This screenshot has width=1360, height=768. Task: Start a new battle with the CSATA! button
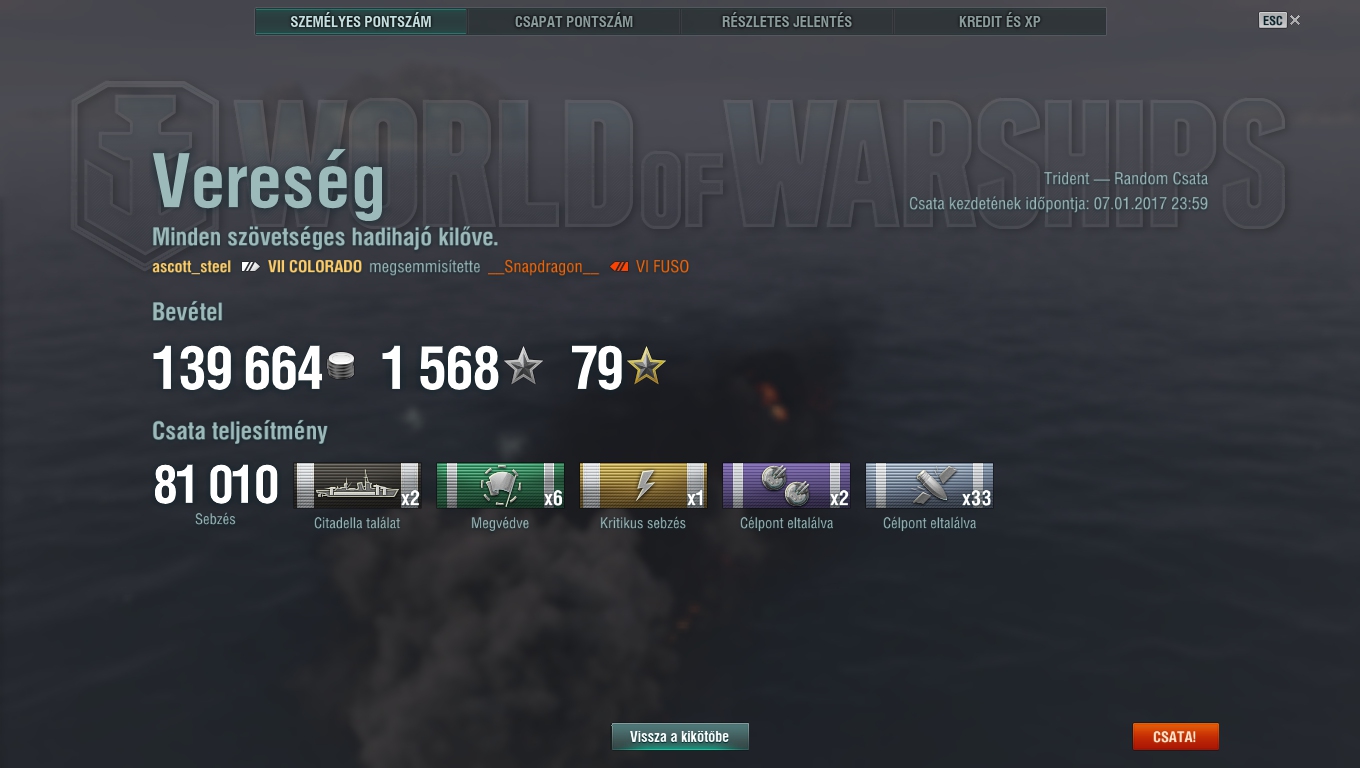1175,737
